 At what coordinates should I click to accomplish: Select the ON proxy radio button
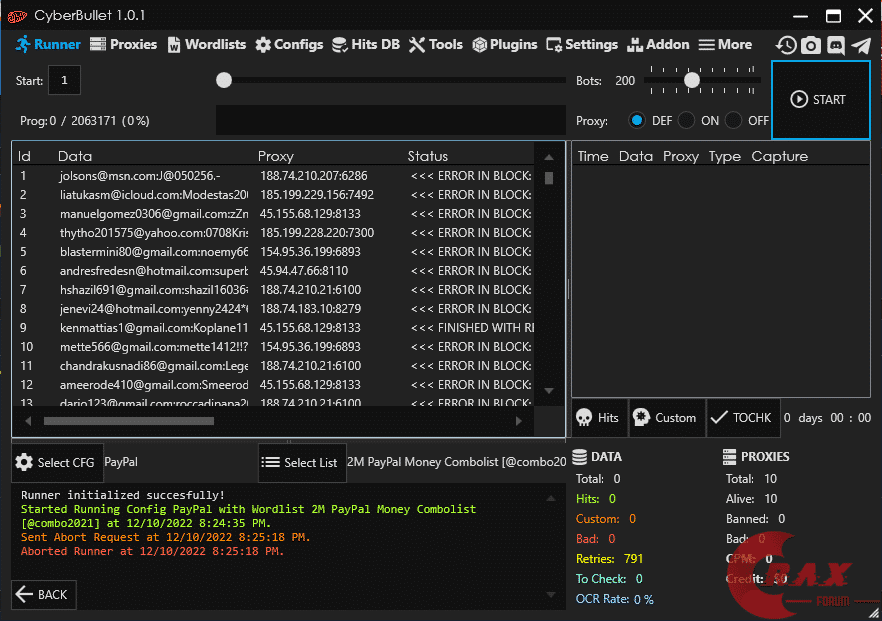point(686,120)
